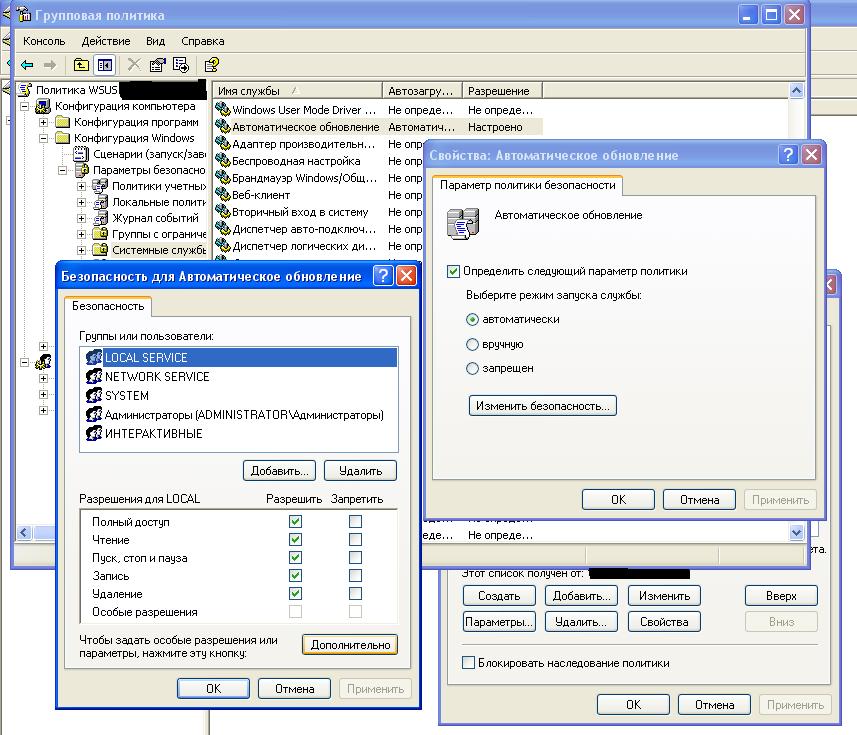Viewport: 857px width, 735px height.
Task: Click the Беспроводная настройка service icon
Action: pyautogui.click(x=222, y=160)
